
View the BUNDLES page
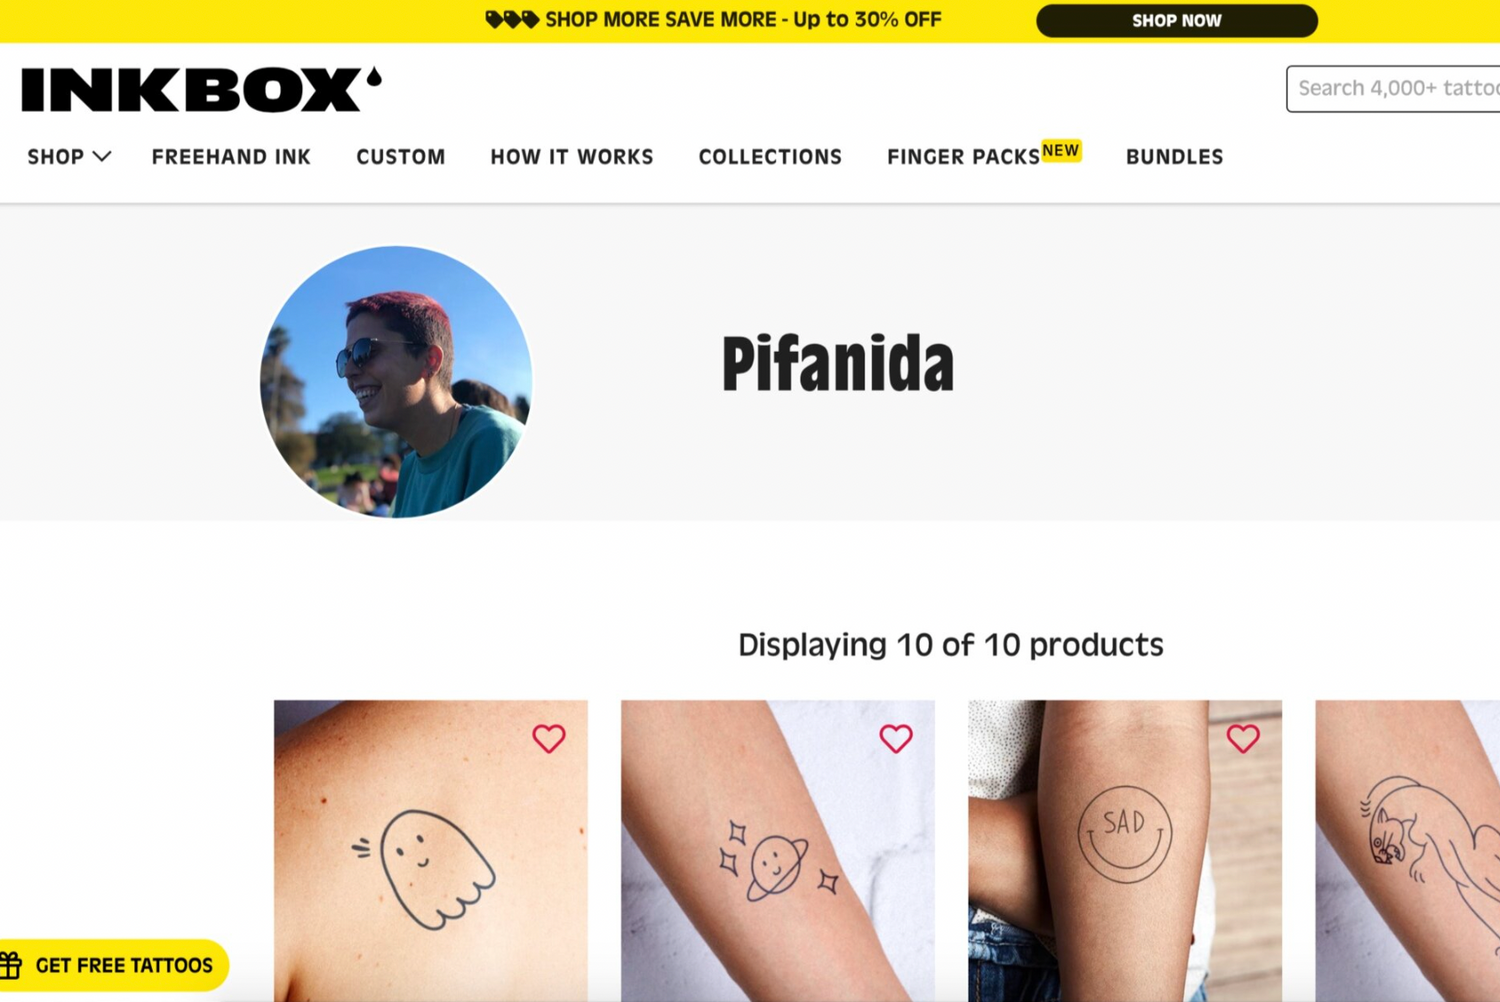1175,156
